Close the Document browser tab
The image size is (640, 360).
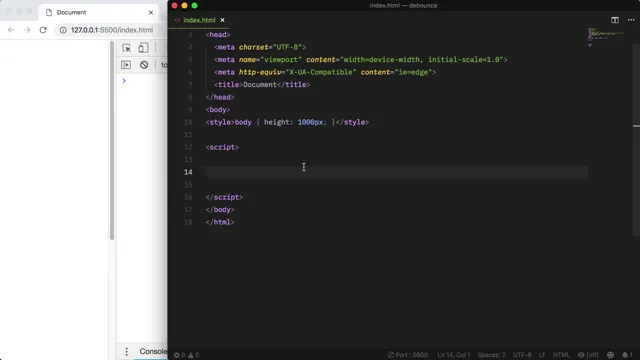coord(151,12)
